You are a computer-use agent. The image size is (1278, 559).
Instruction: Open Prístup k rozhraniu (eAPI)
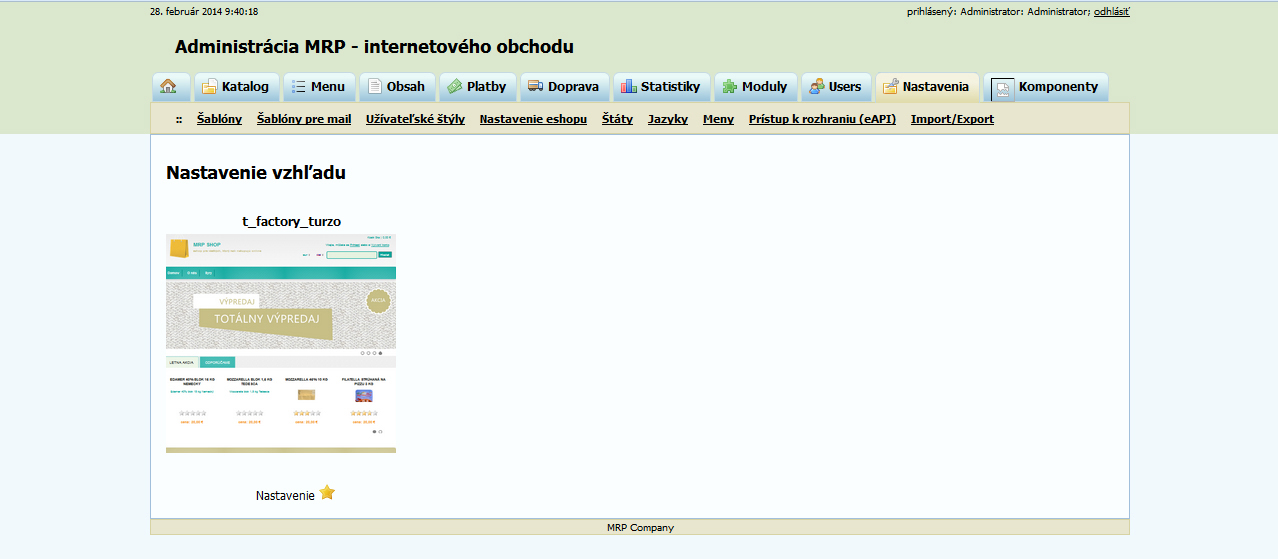[x=822, y=119]
